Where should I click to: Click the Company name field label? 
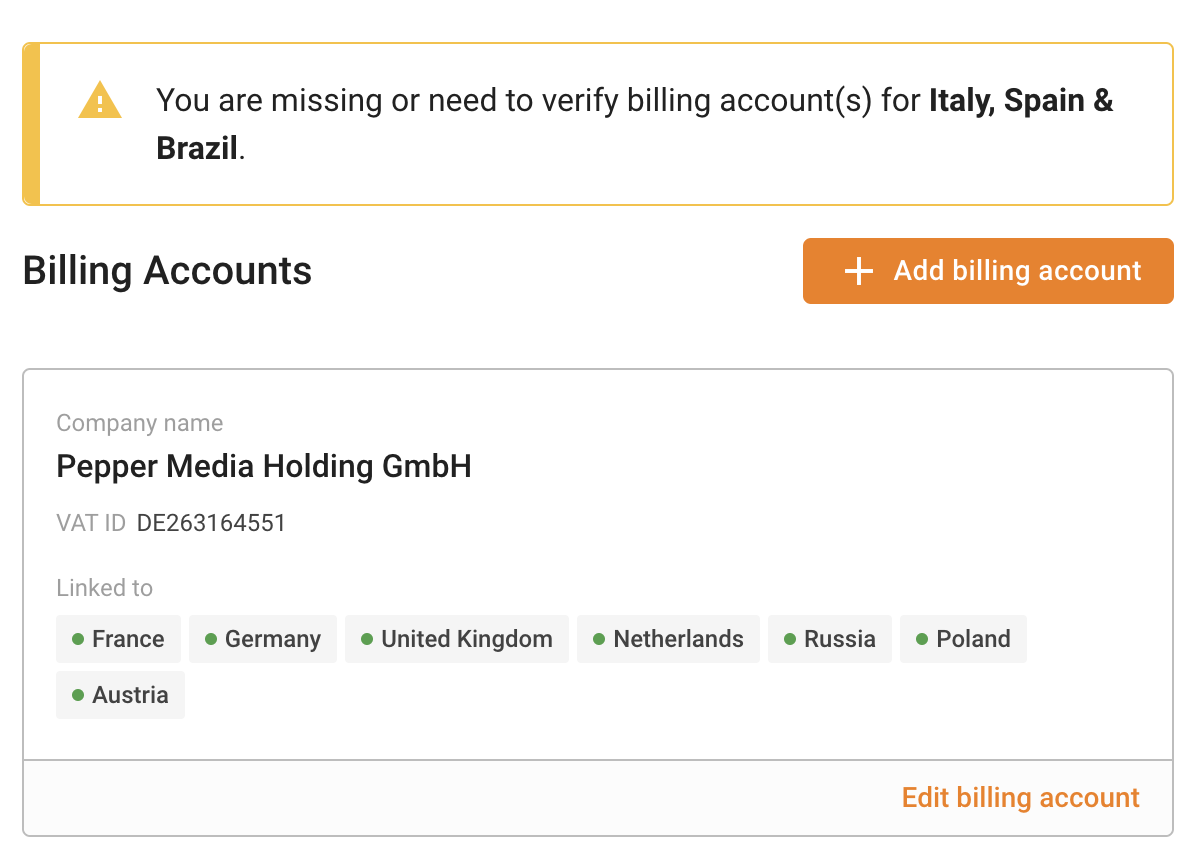[140, 423]
